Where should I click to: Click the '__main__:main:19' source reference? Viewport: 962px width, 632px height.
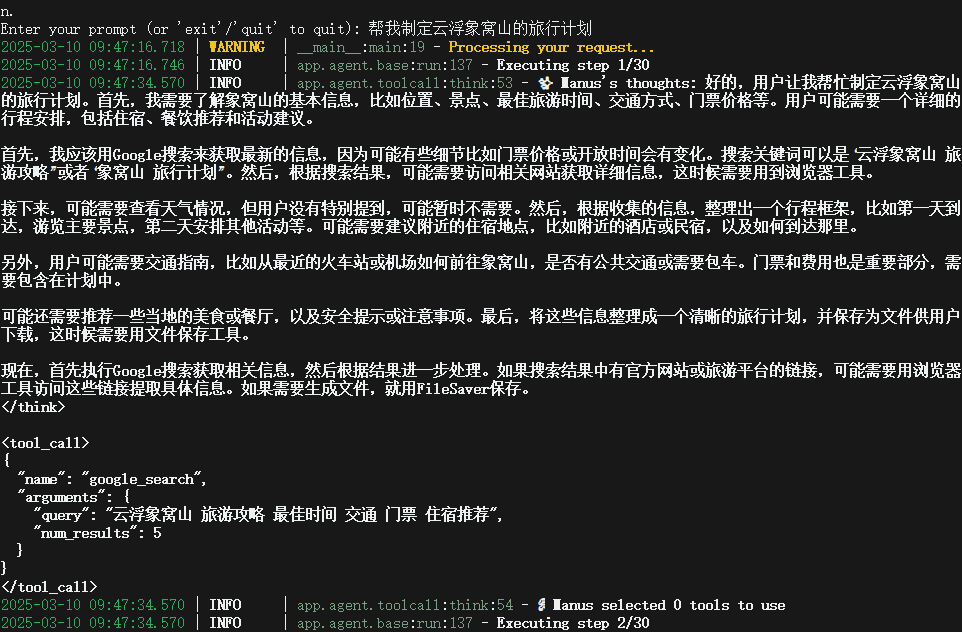point(361,47)
